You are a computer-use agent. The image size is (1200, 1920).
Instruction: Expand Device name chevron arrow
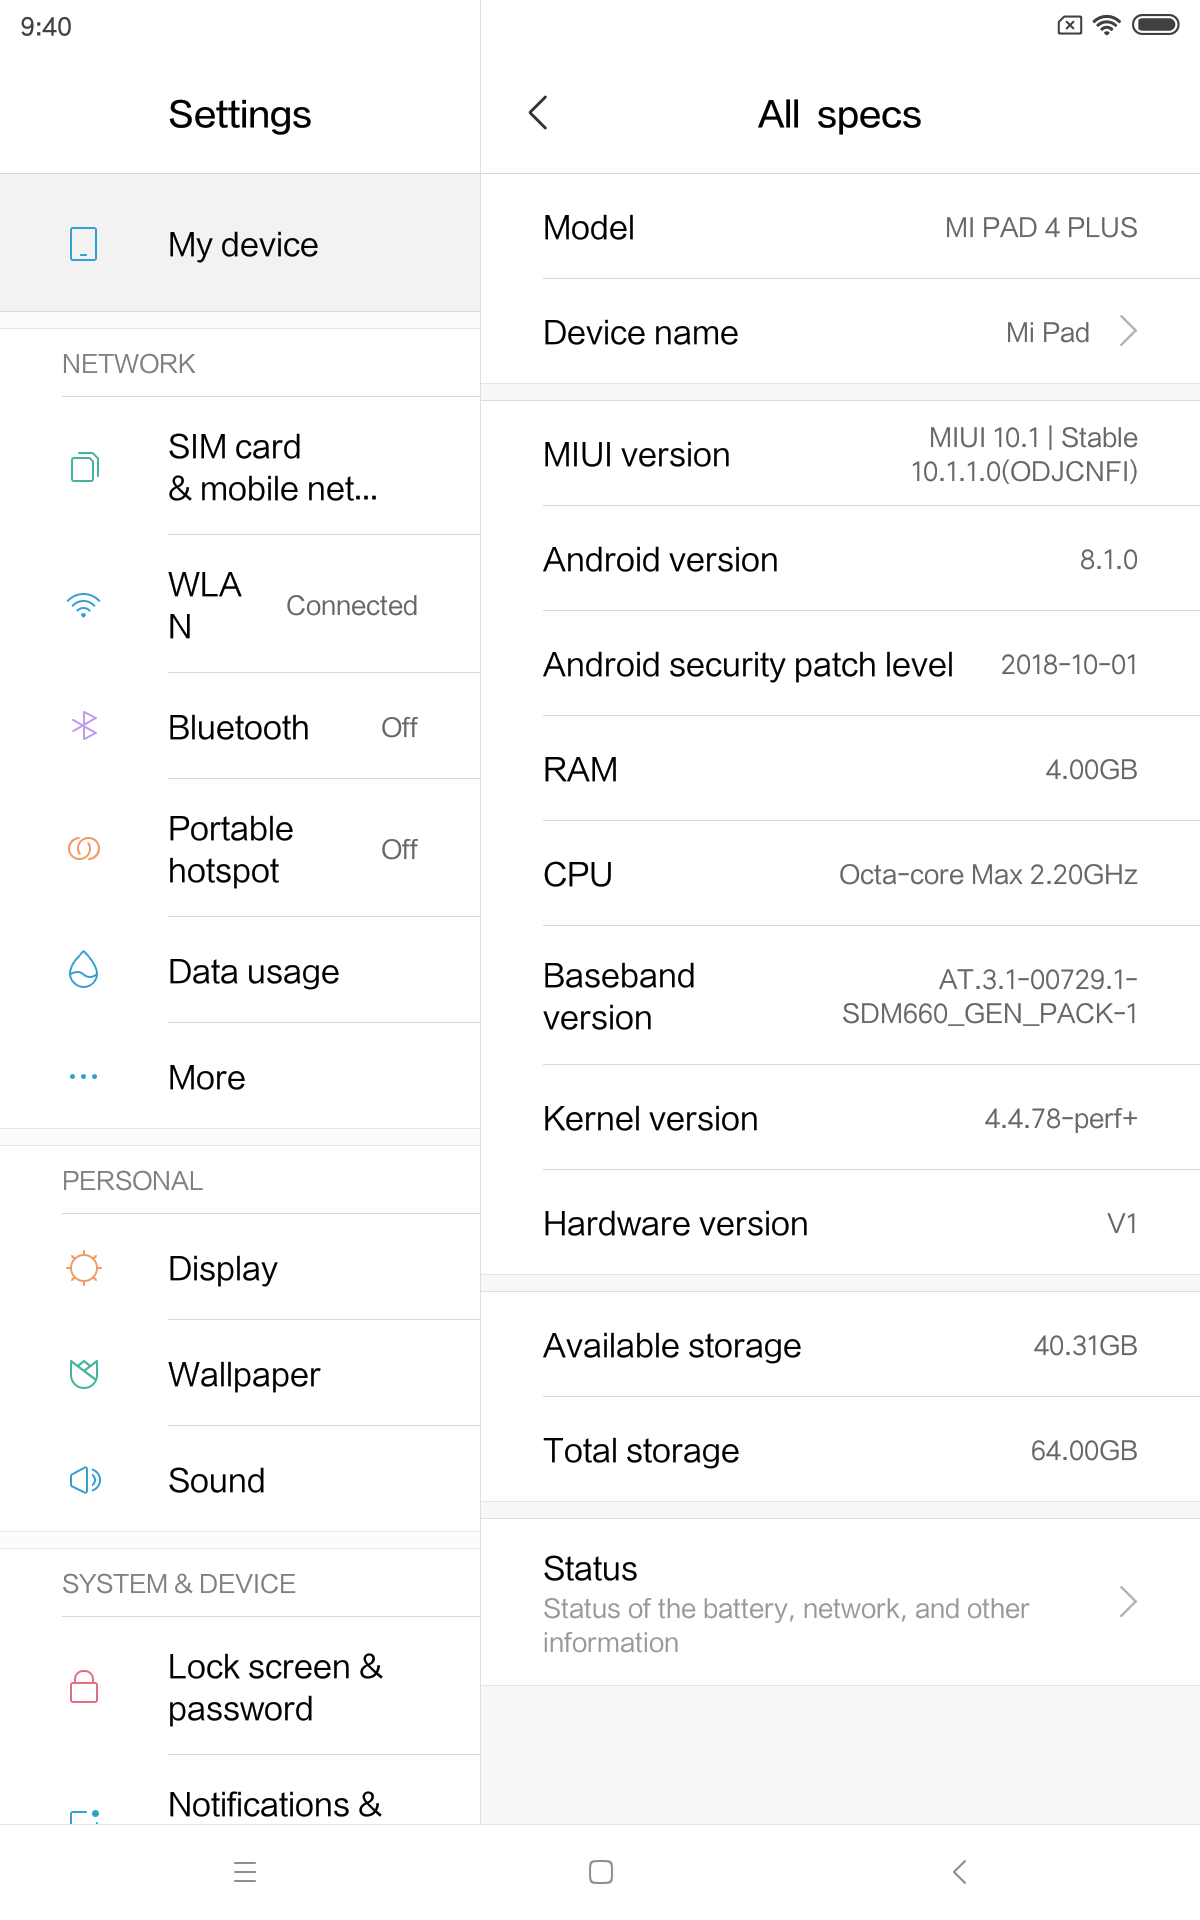[1128, 331]
